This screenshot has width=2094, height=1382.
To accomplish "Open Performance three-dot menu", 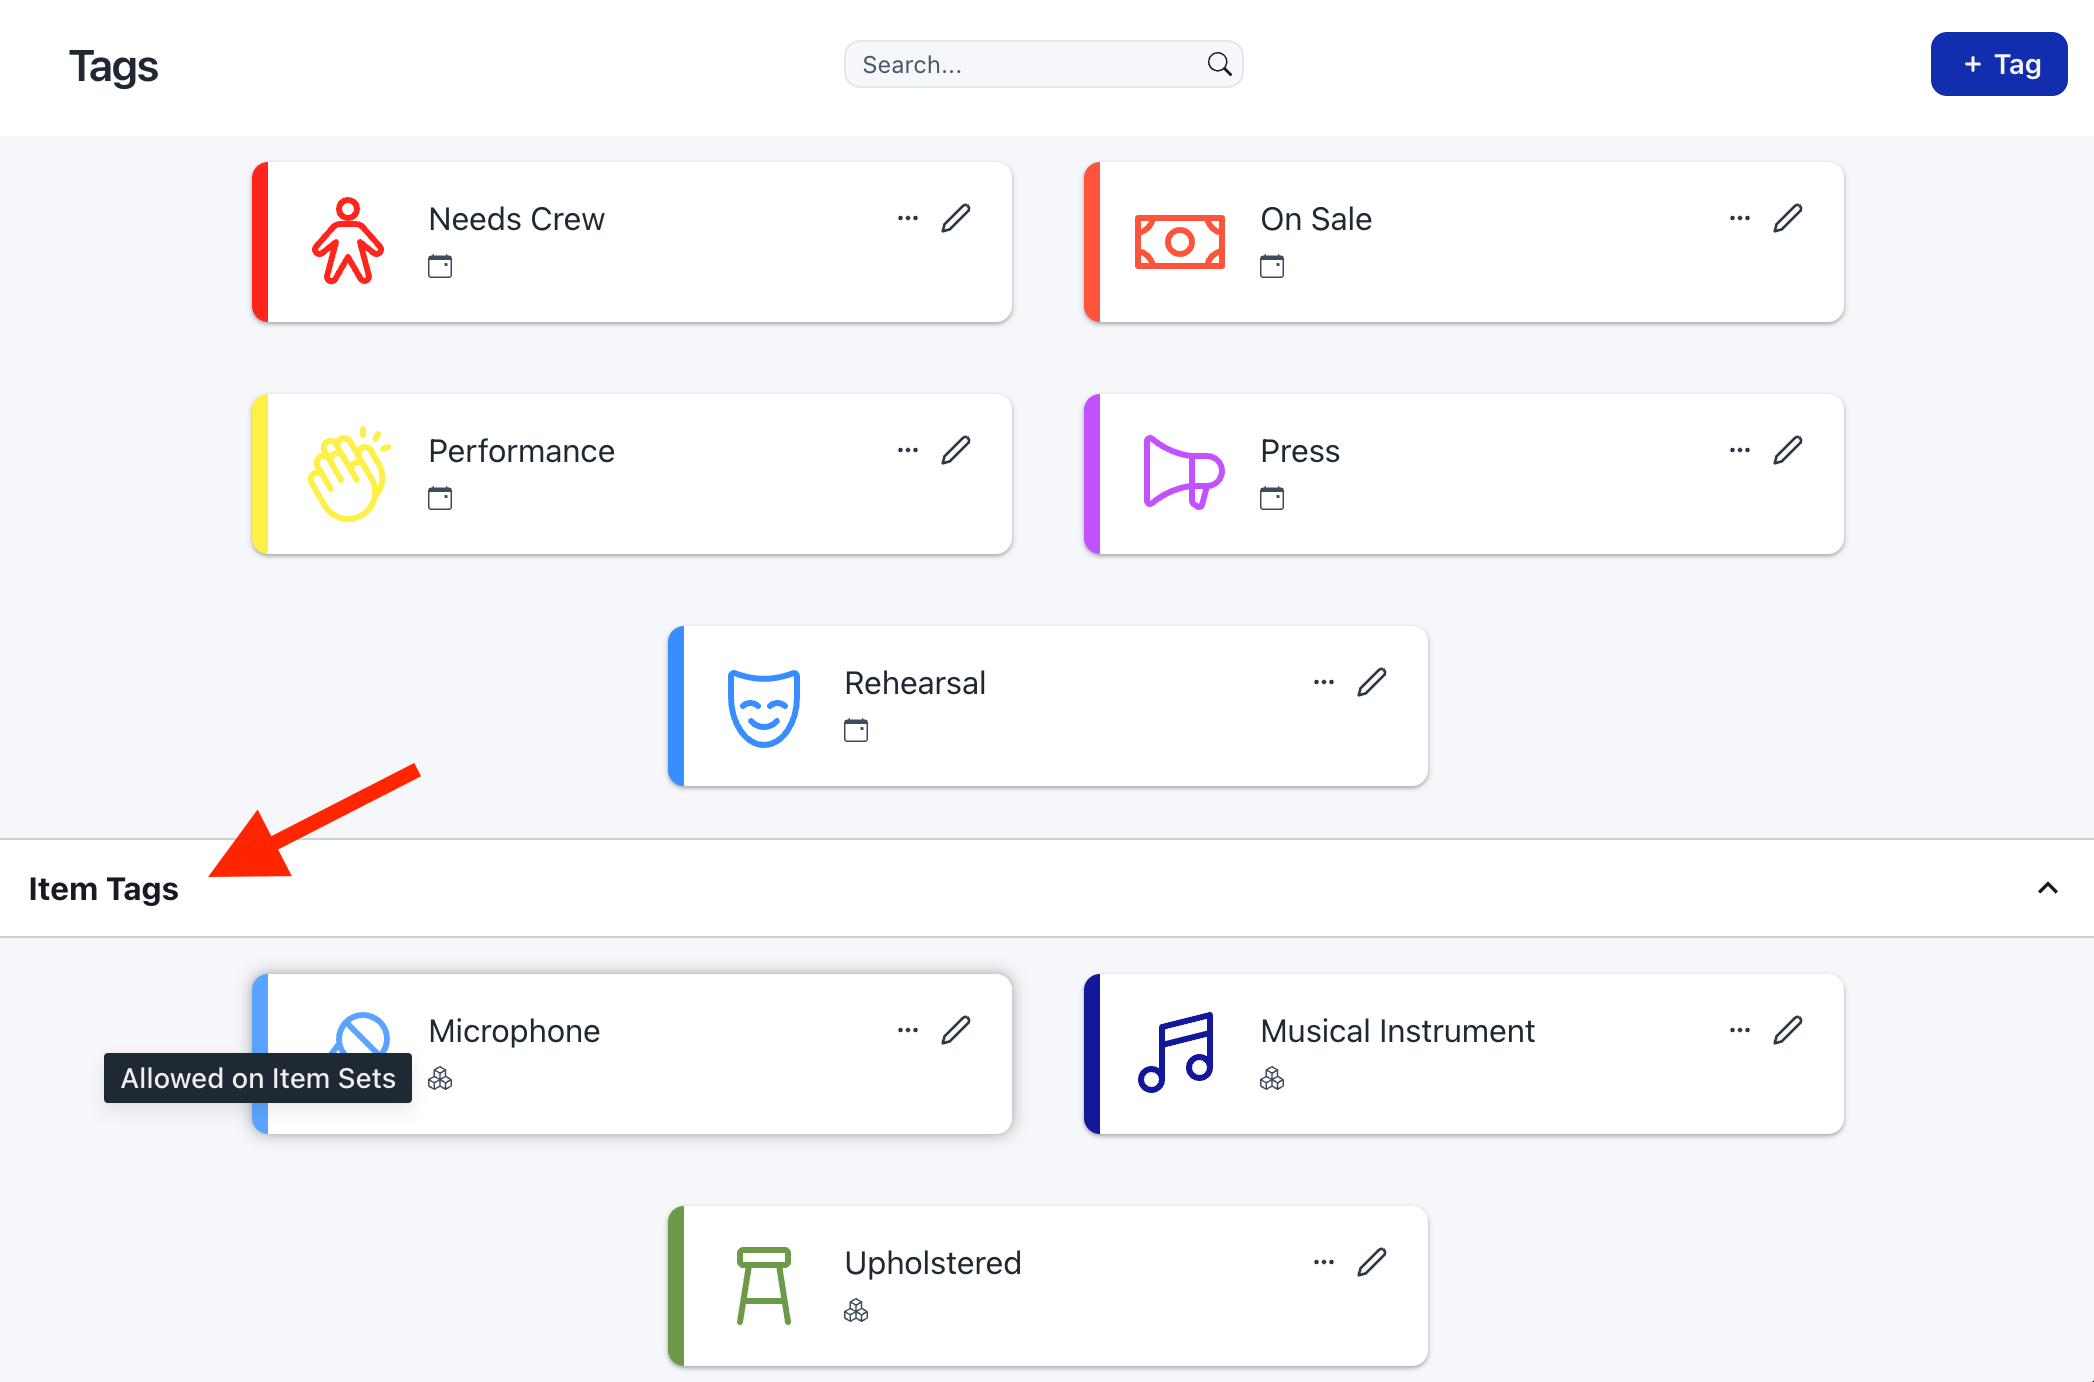I will point(908,450).
